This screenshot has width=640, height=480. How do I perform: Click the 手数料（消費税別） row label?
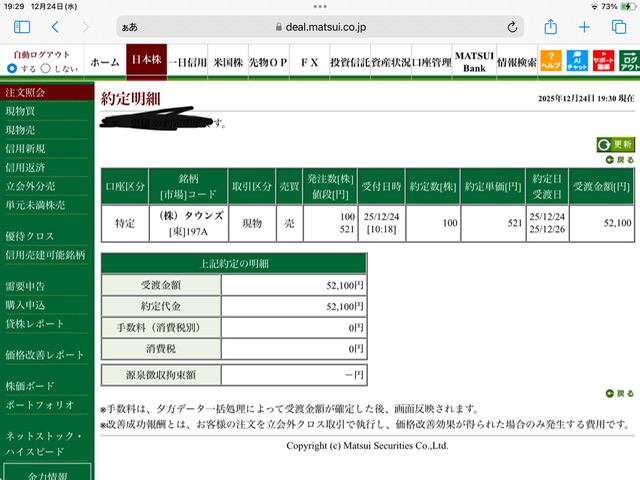[x=161, y=327]
